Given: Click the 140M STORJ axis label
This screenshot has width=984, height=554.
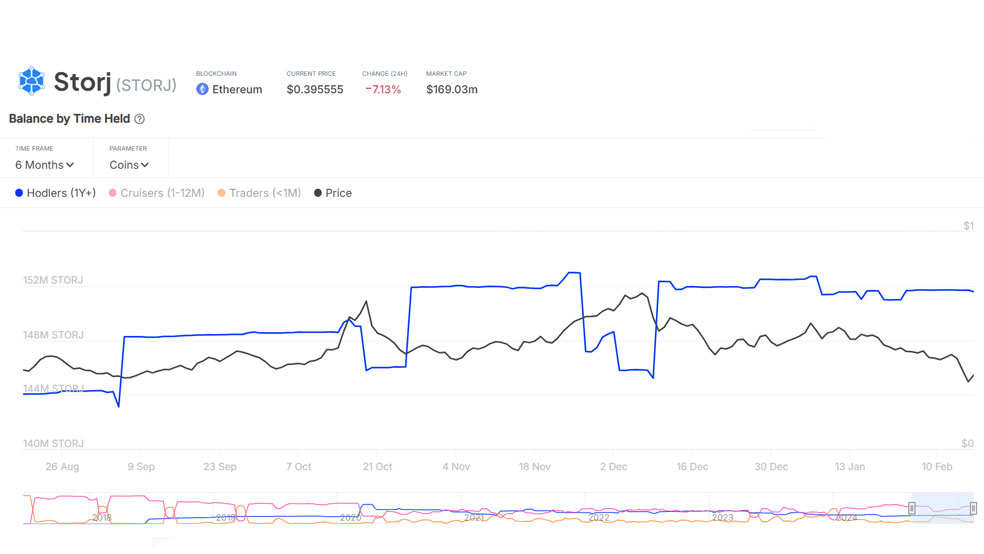Looking at the screenshot, I should [x=53, y=444].
